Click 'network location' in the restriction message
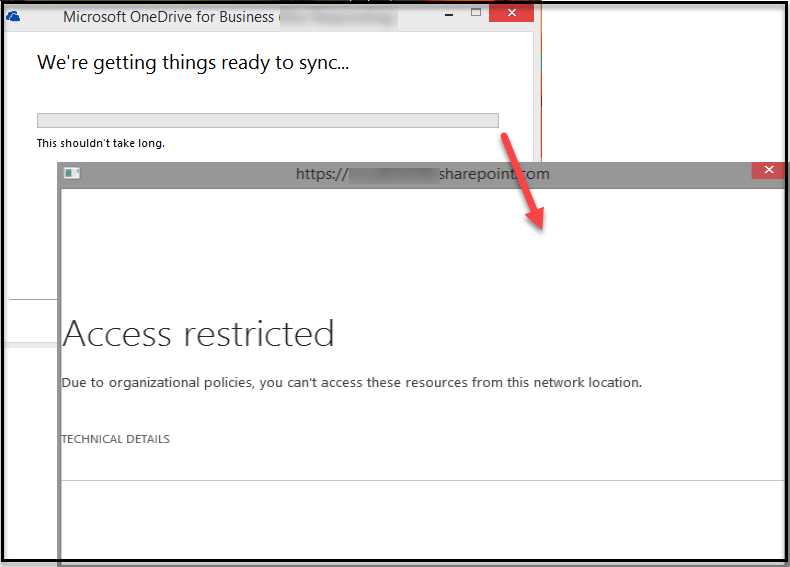This screenshot has width=790, height=567. 588,382
